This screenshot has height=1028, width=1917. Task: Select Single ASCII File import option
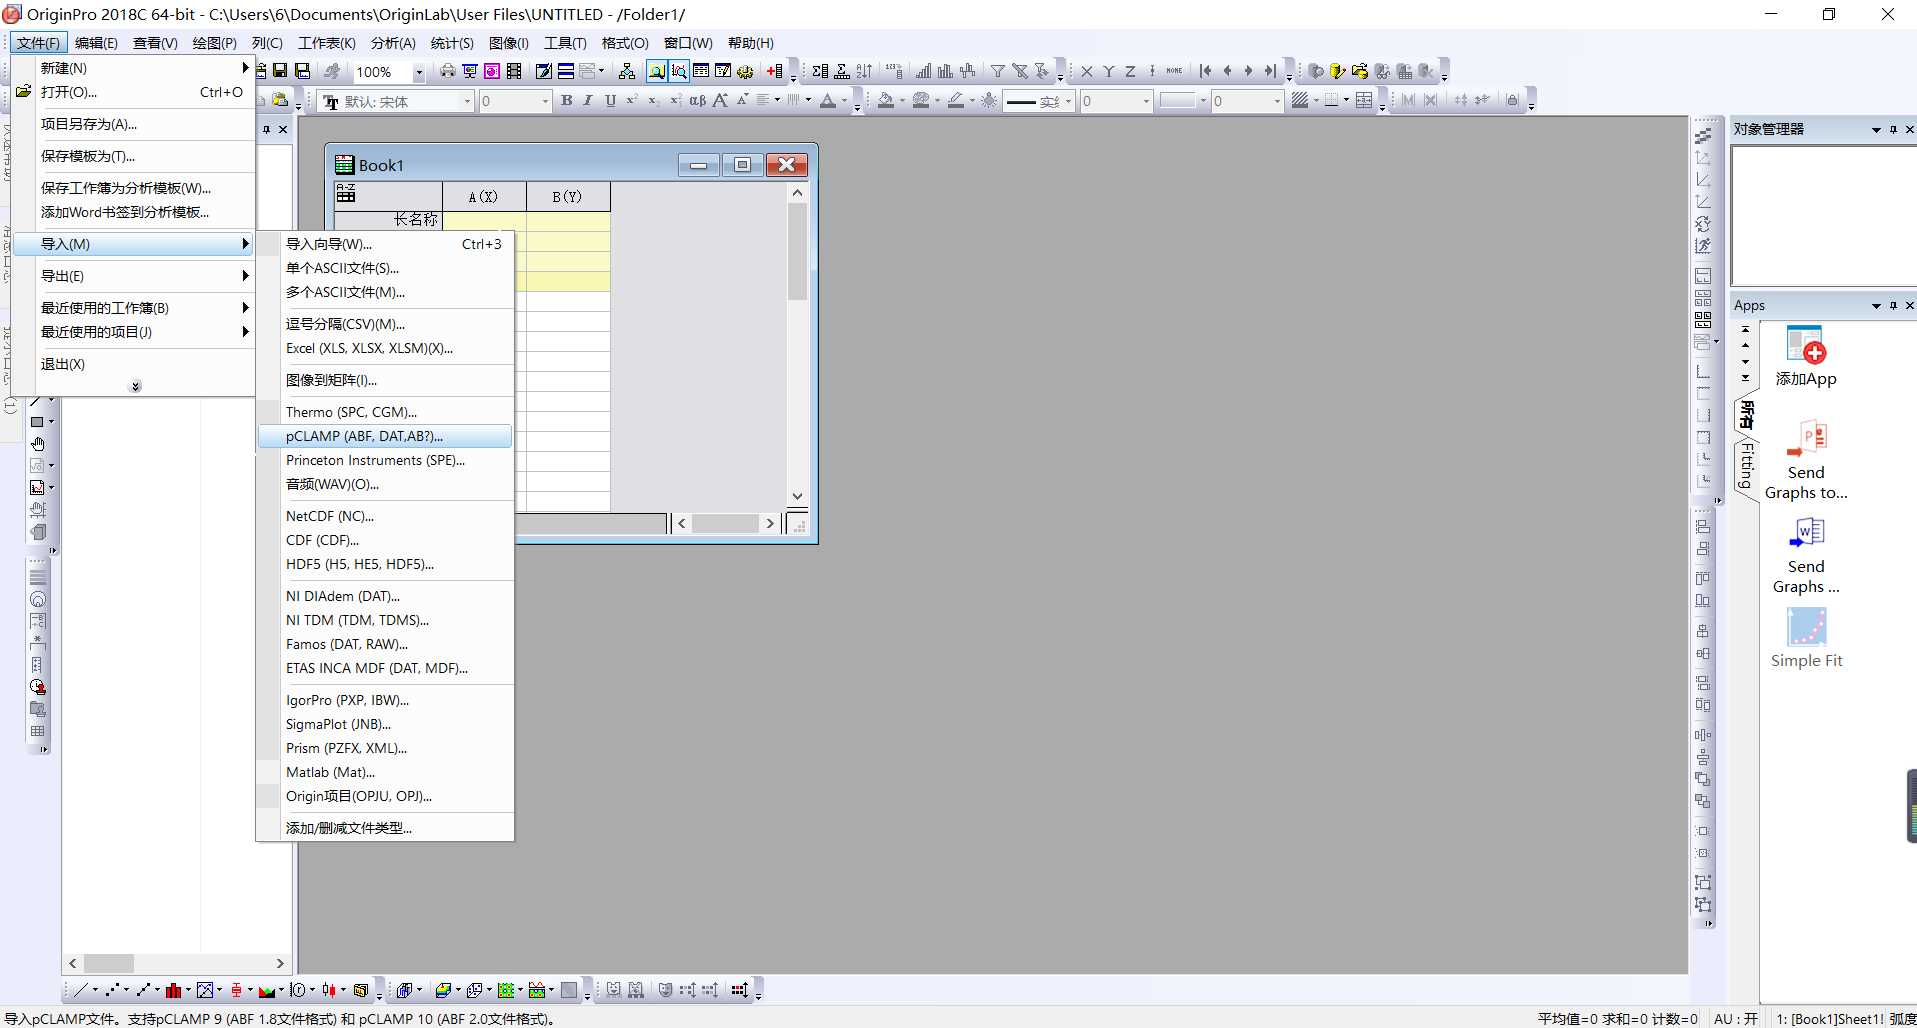coord(385,268)
